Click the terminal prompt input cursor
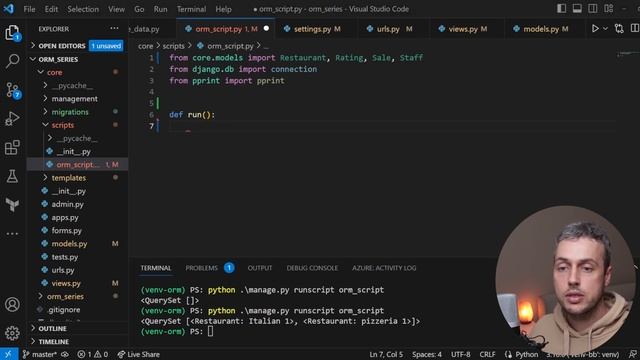Image resolution: width=640 pixels, height=360 pixels. (210, 331)
